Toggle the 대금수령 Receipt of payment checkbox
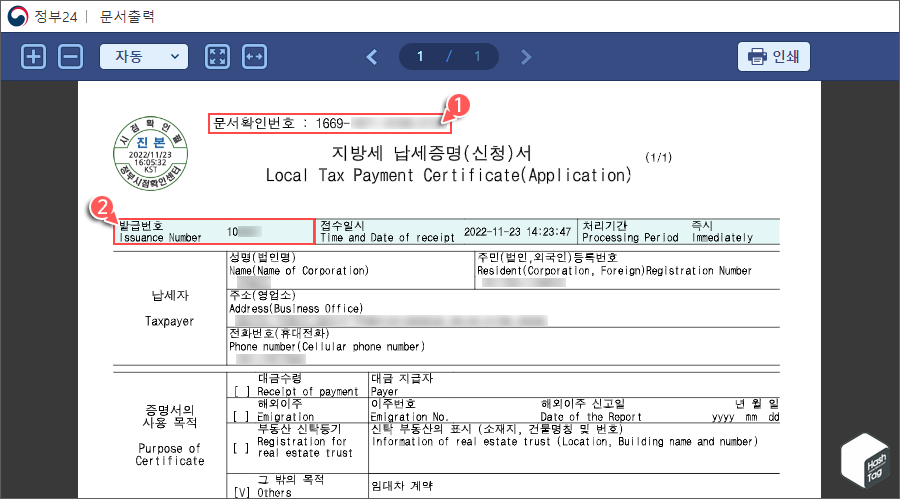Viewport: 900px width, 499px height. click(242, 392)
